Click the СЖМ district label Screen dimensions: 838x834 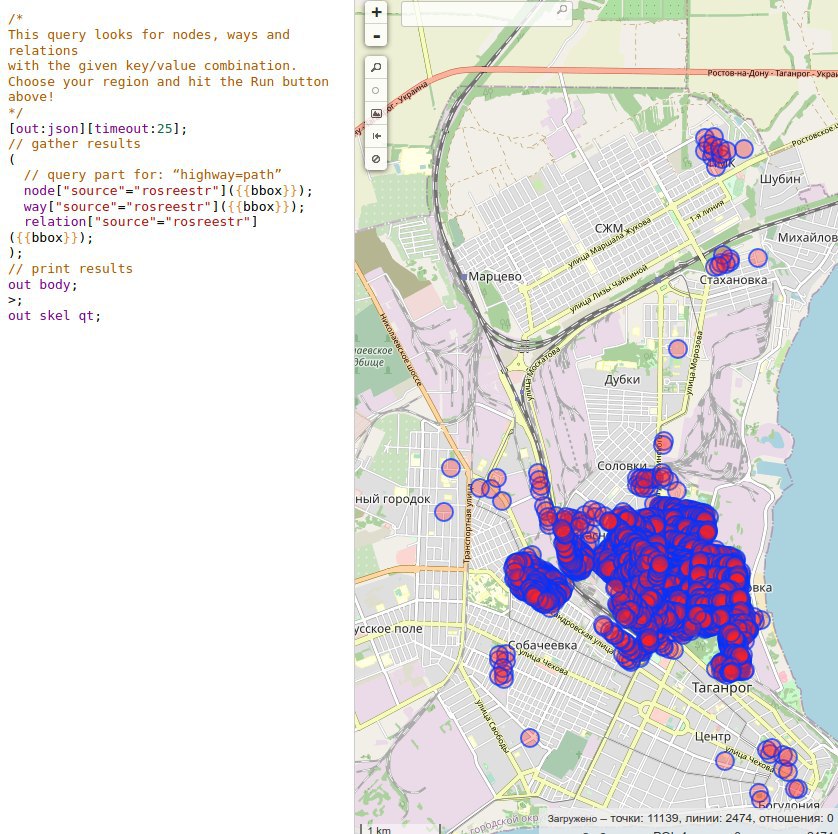[x=609, y=229]
